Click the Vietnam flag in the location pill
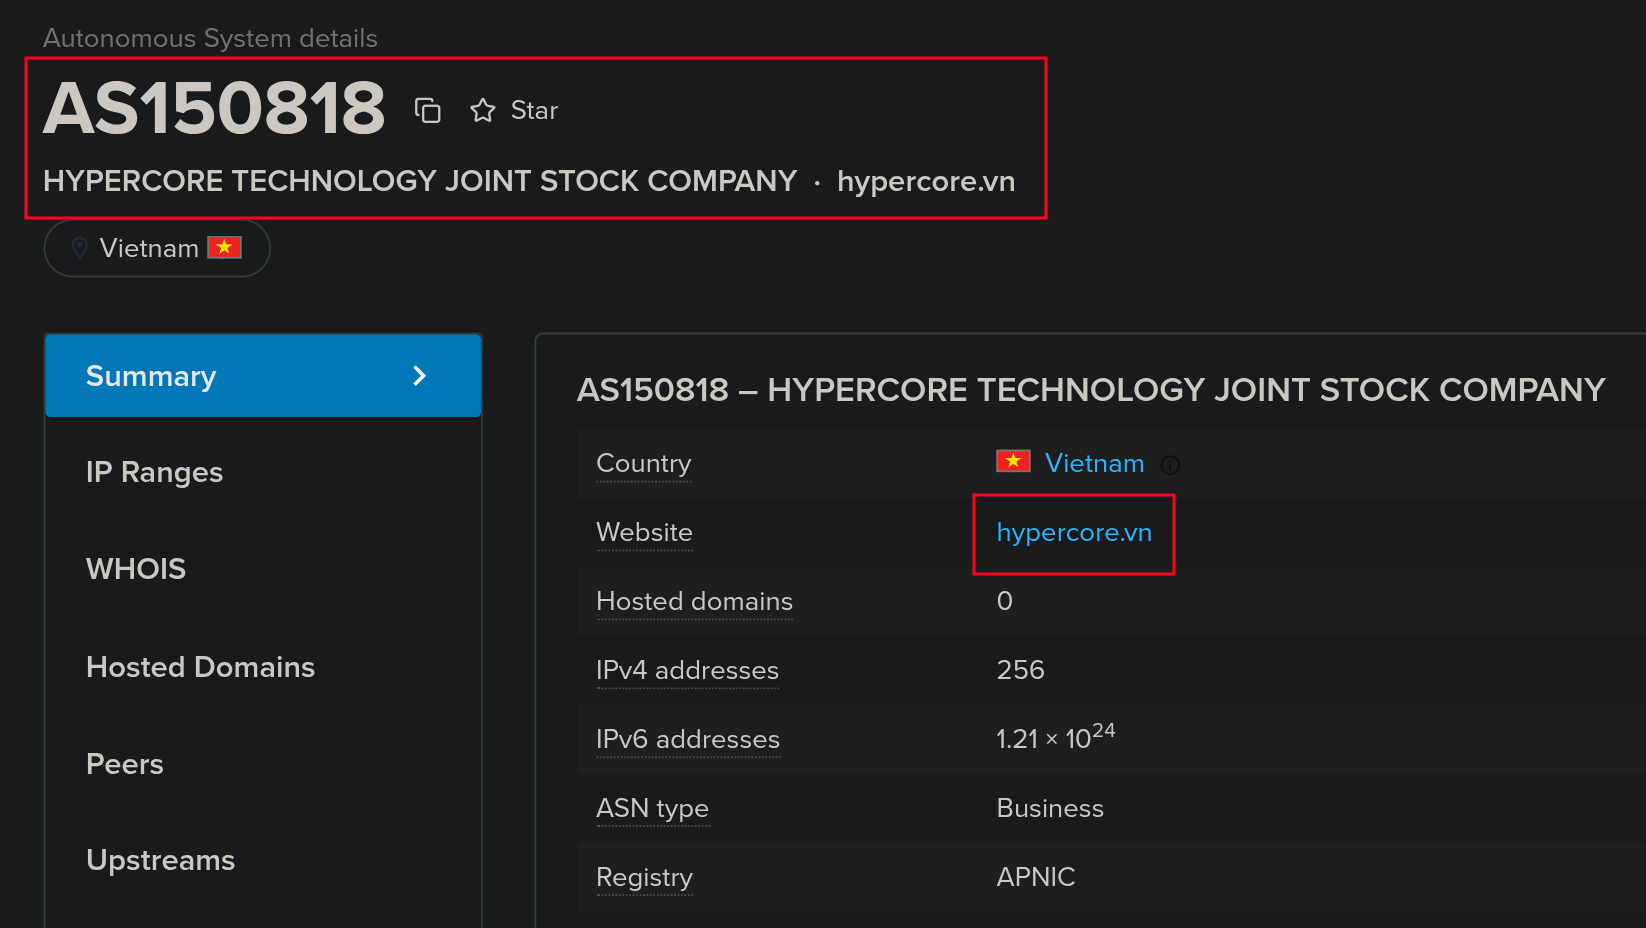 [224, 247]
